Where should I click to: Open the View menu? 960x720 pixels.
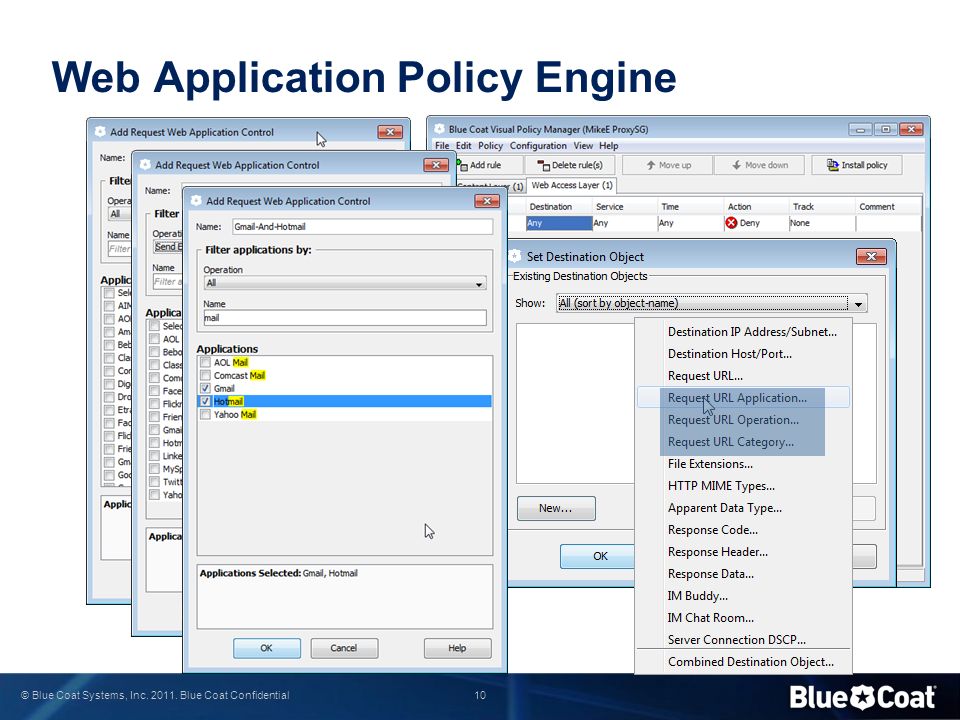coord(583,146)
